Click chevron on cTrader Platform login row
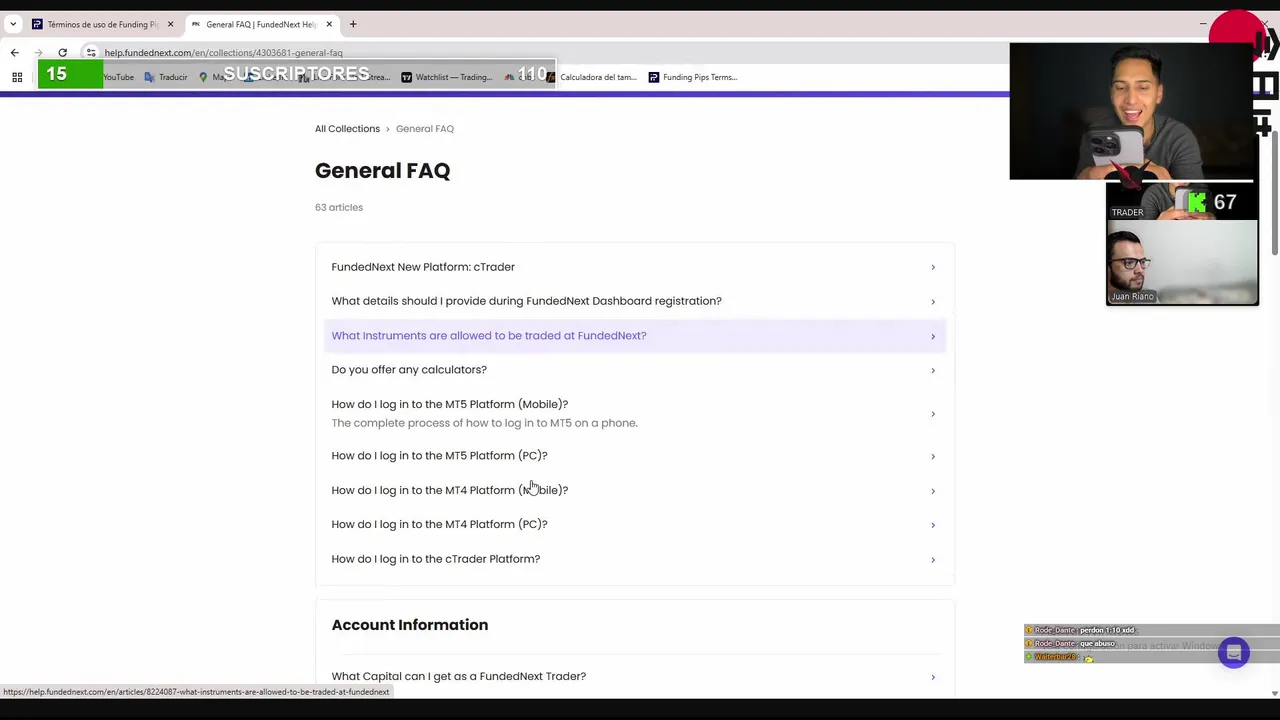 [933, 559]
